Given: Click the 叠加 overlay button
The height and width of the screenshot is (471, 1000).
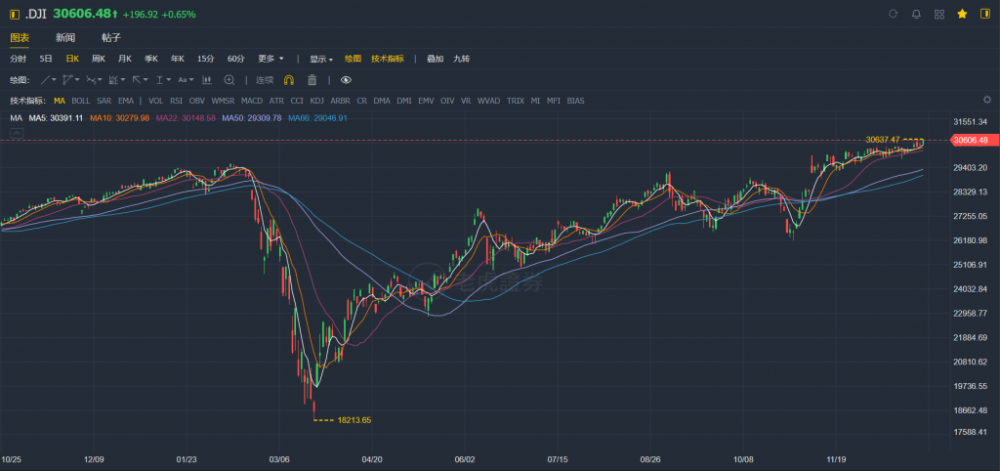Looking at the screenshot, I should (x=435, y=58).
